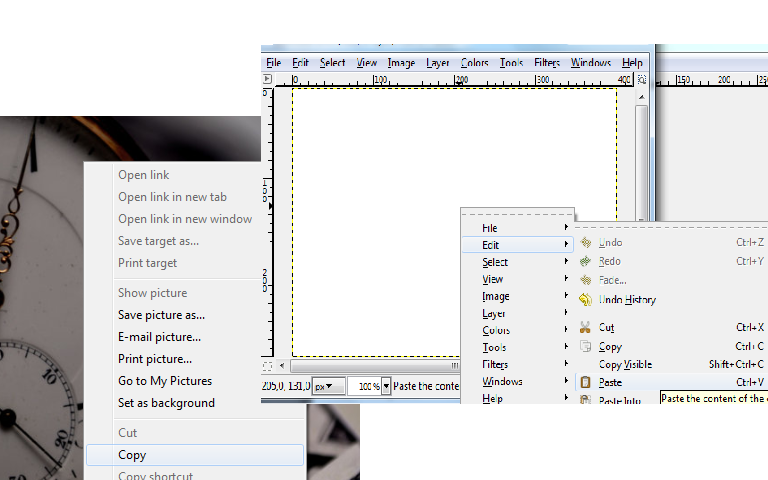768x480 pixels.
Task: Click the Undo arrow icon in Edit submenu
Action: pos(585,242)
